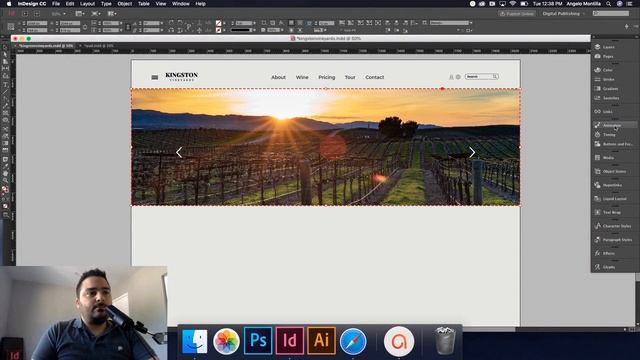The width and height of the screenshot is (640, 360).
Task: Open the Screen Mode dropdown
Action: tap(96, 13)
